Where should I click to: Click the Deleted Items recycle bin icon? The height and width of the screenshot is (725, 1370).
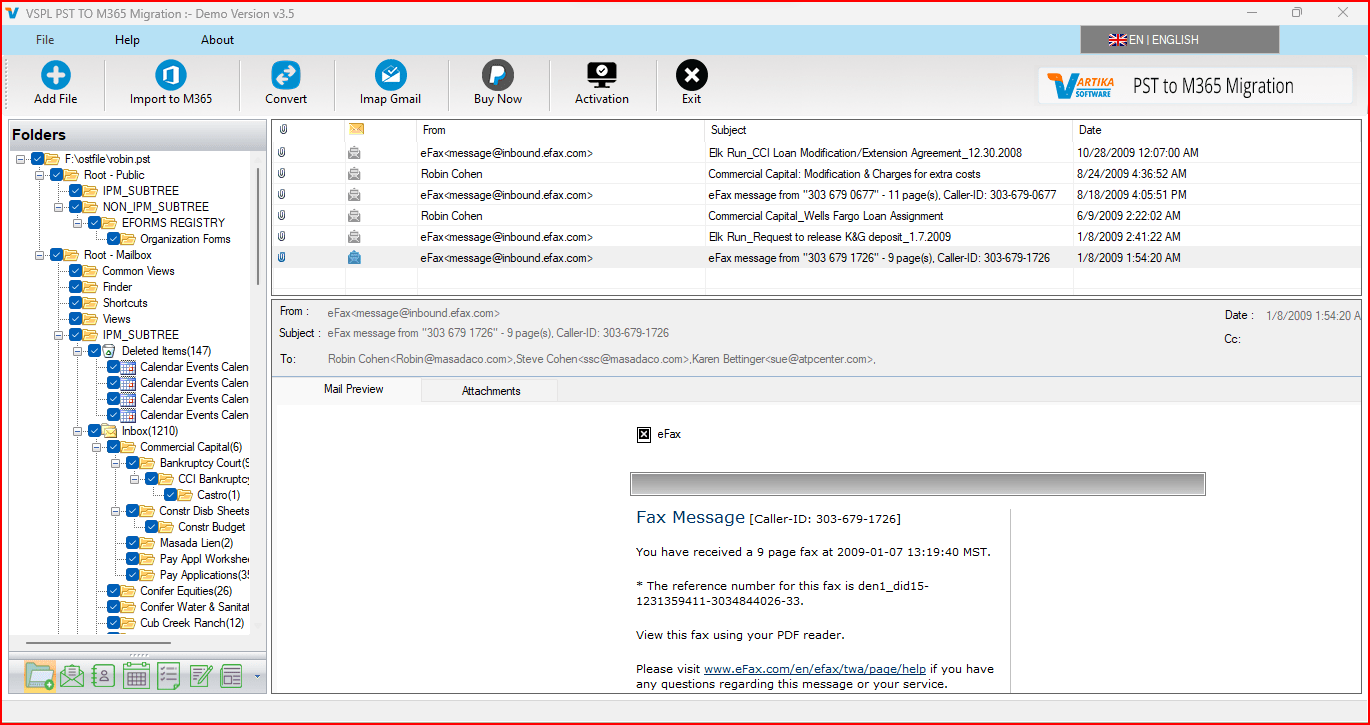pyautogui.click(x=110, y=351)
